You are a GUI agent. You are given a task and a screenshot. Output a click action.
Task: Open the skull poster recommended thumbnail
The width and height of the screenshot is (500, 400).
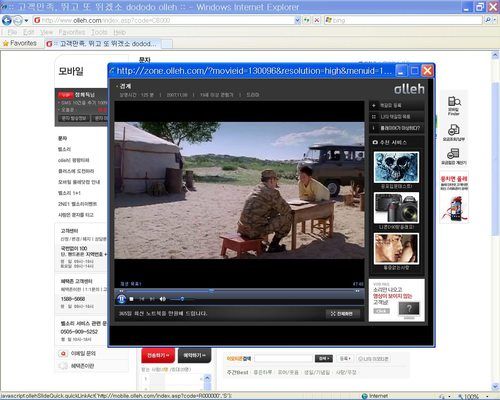point(396,167)
